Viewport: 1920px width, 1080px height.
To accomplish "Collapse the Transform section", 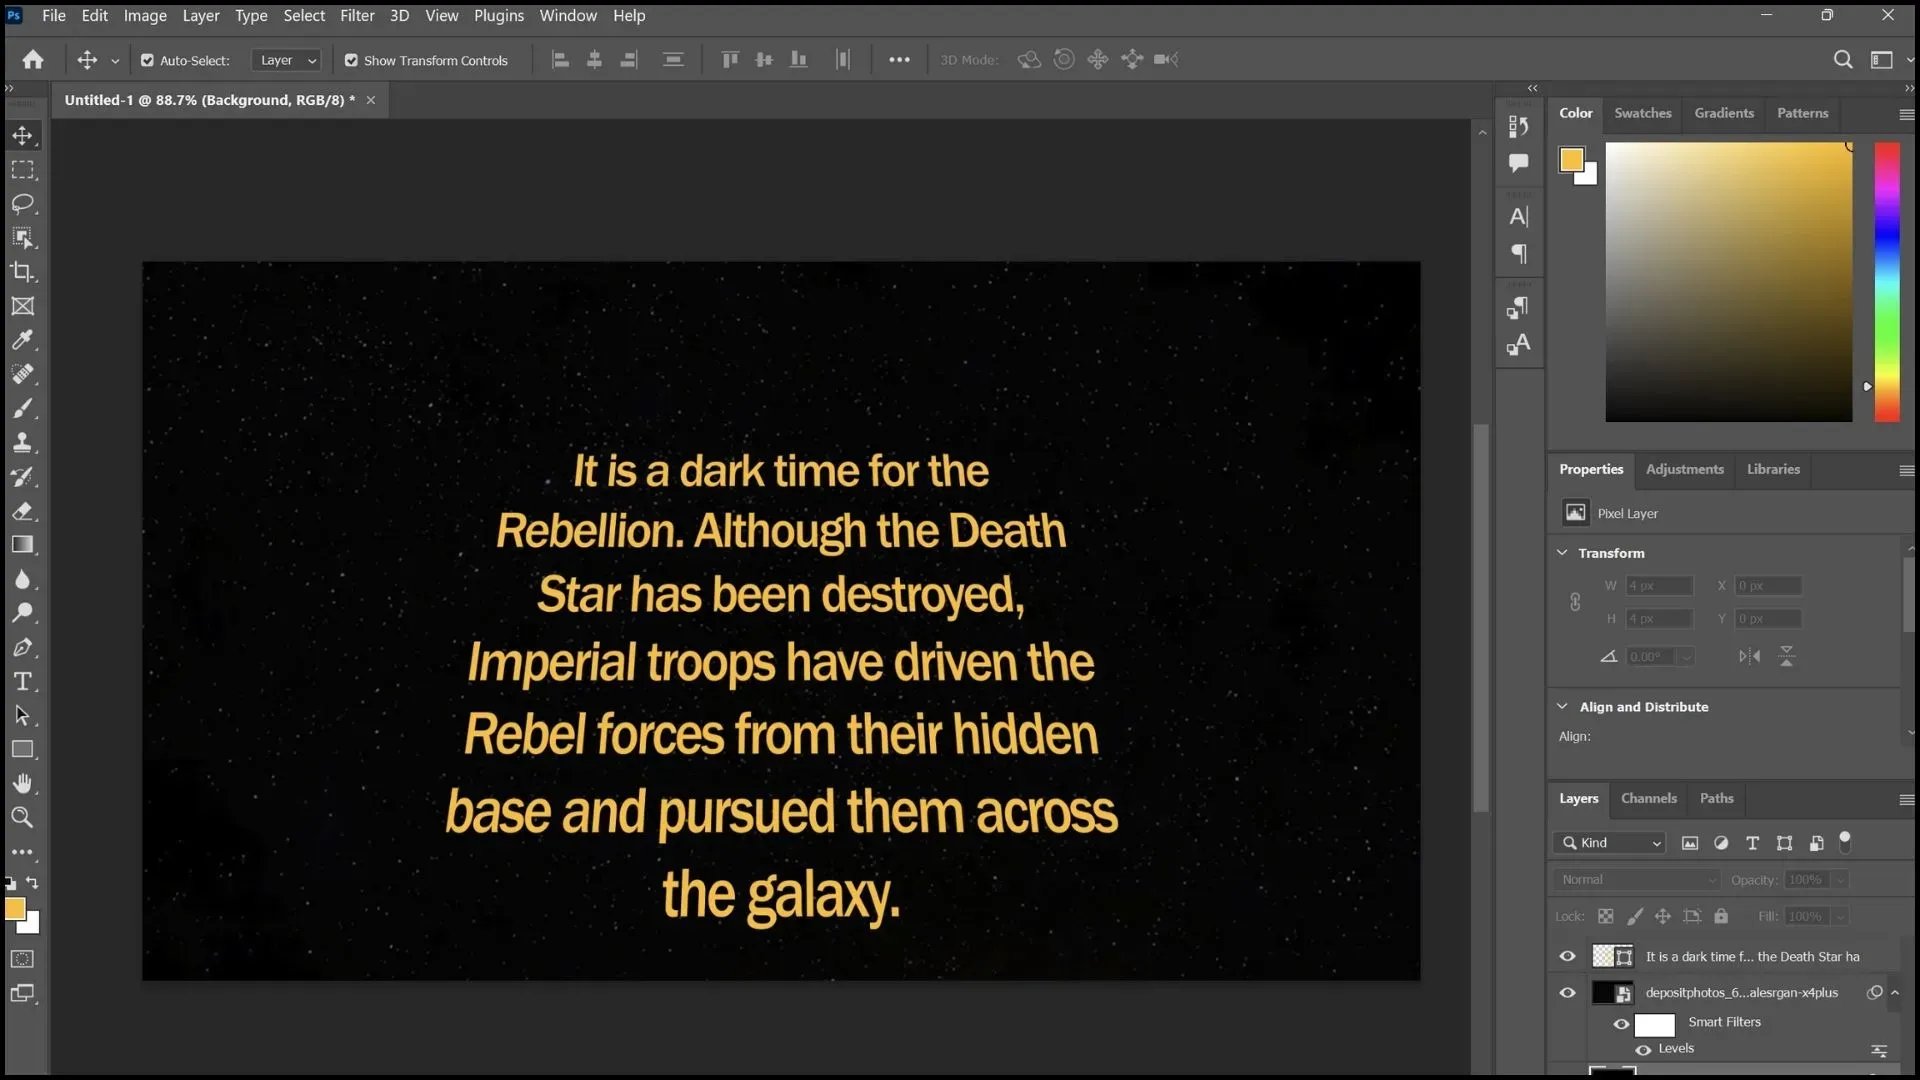I will click(1562, 552).
